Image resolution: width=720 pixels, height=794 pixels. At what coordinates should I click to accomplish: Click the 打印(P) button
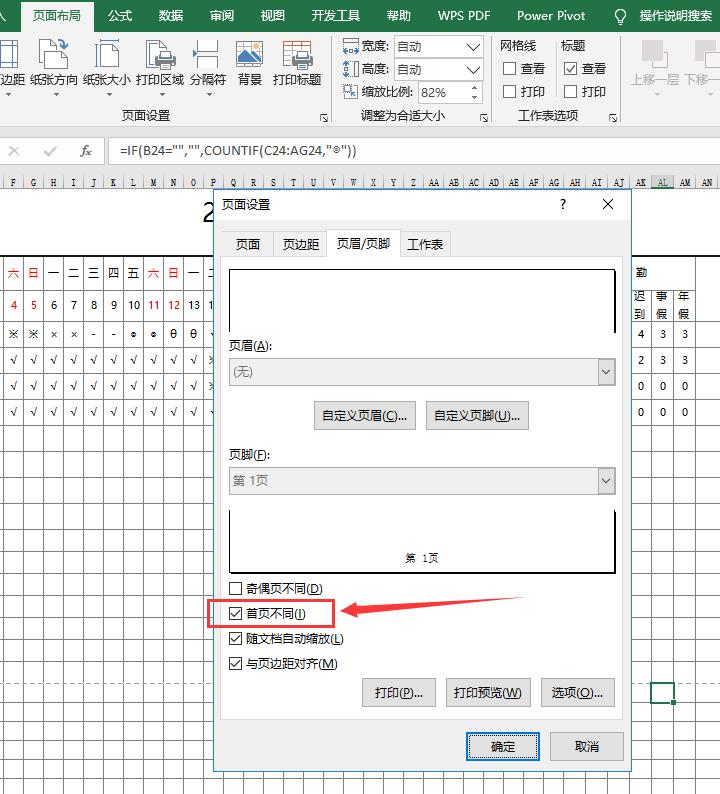tap(398, 692)
